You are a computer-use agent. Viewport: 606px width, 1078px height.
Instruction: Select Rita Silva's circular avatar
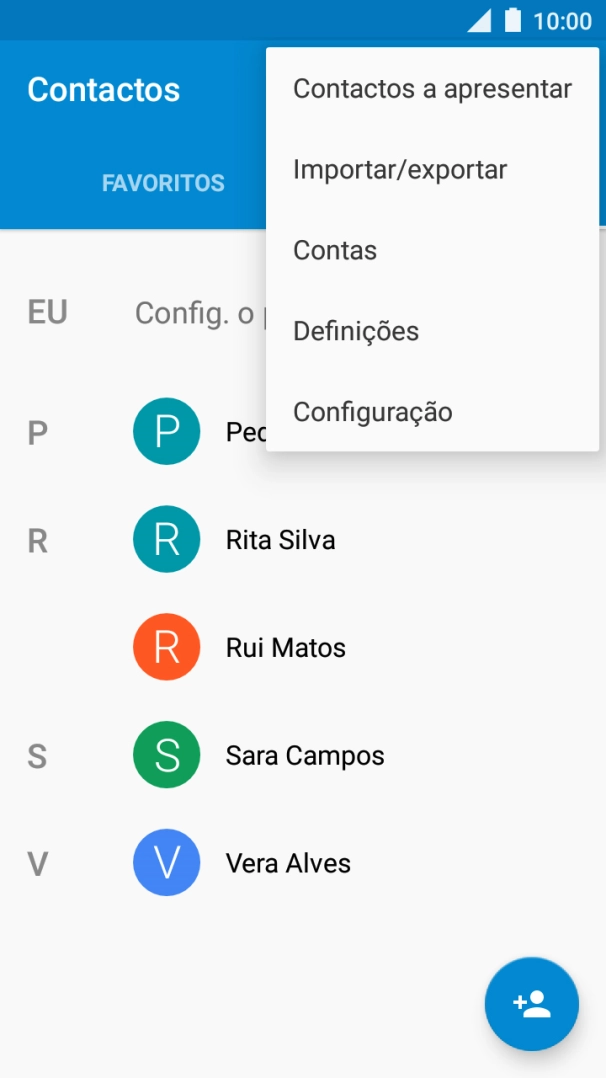166,539
